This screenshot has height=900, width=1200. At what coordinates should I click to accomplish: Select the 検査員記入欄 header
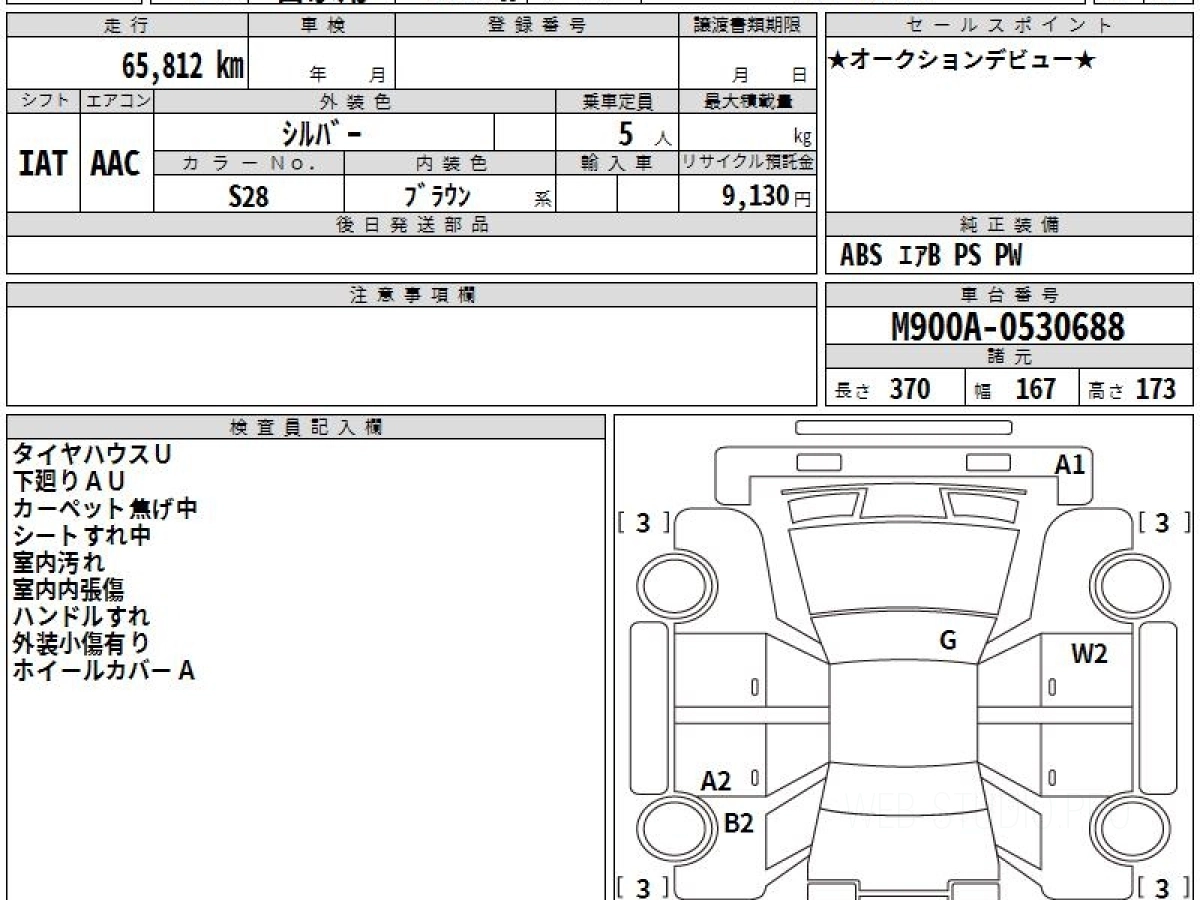pos(306,427)
